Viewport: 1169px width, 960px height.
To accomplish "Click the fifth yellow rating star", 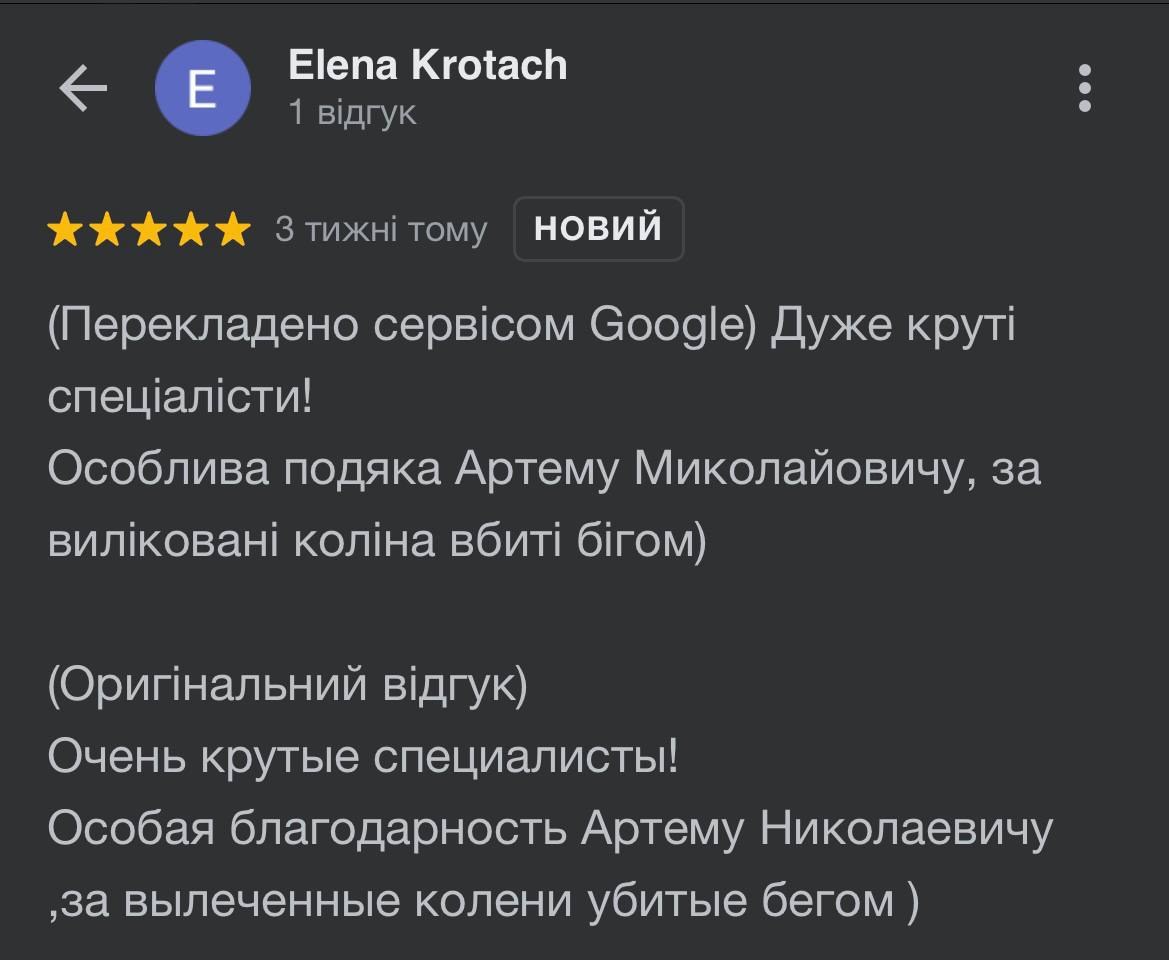I will [x=232, y=230].
